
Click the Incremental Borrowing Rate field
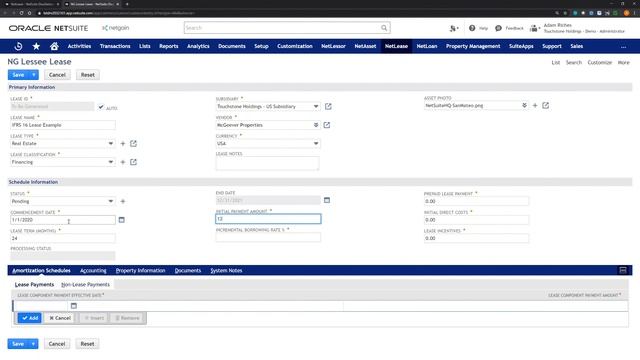(268, 238)
